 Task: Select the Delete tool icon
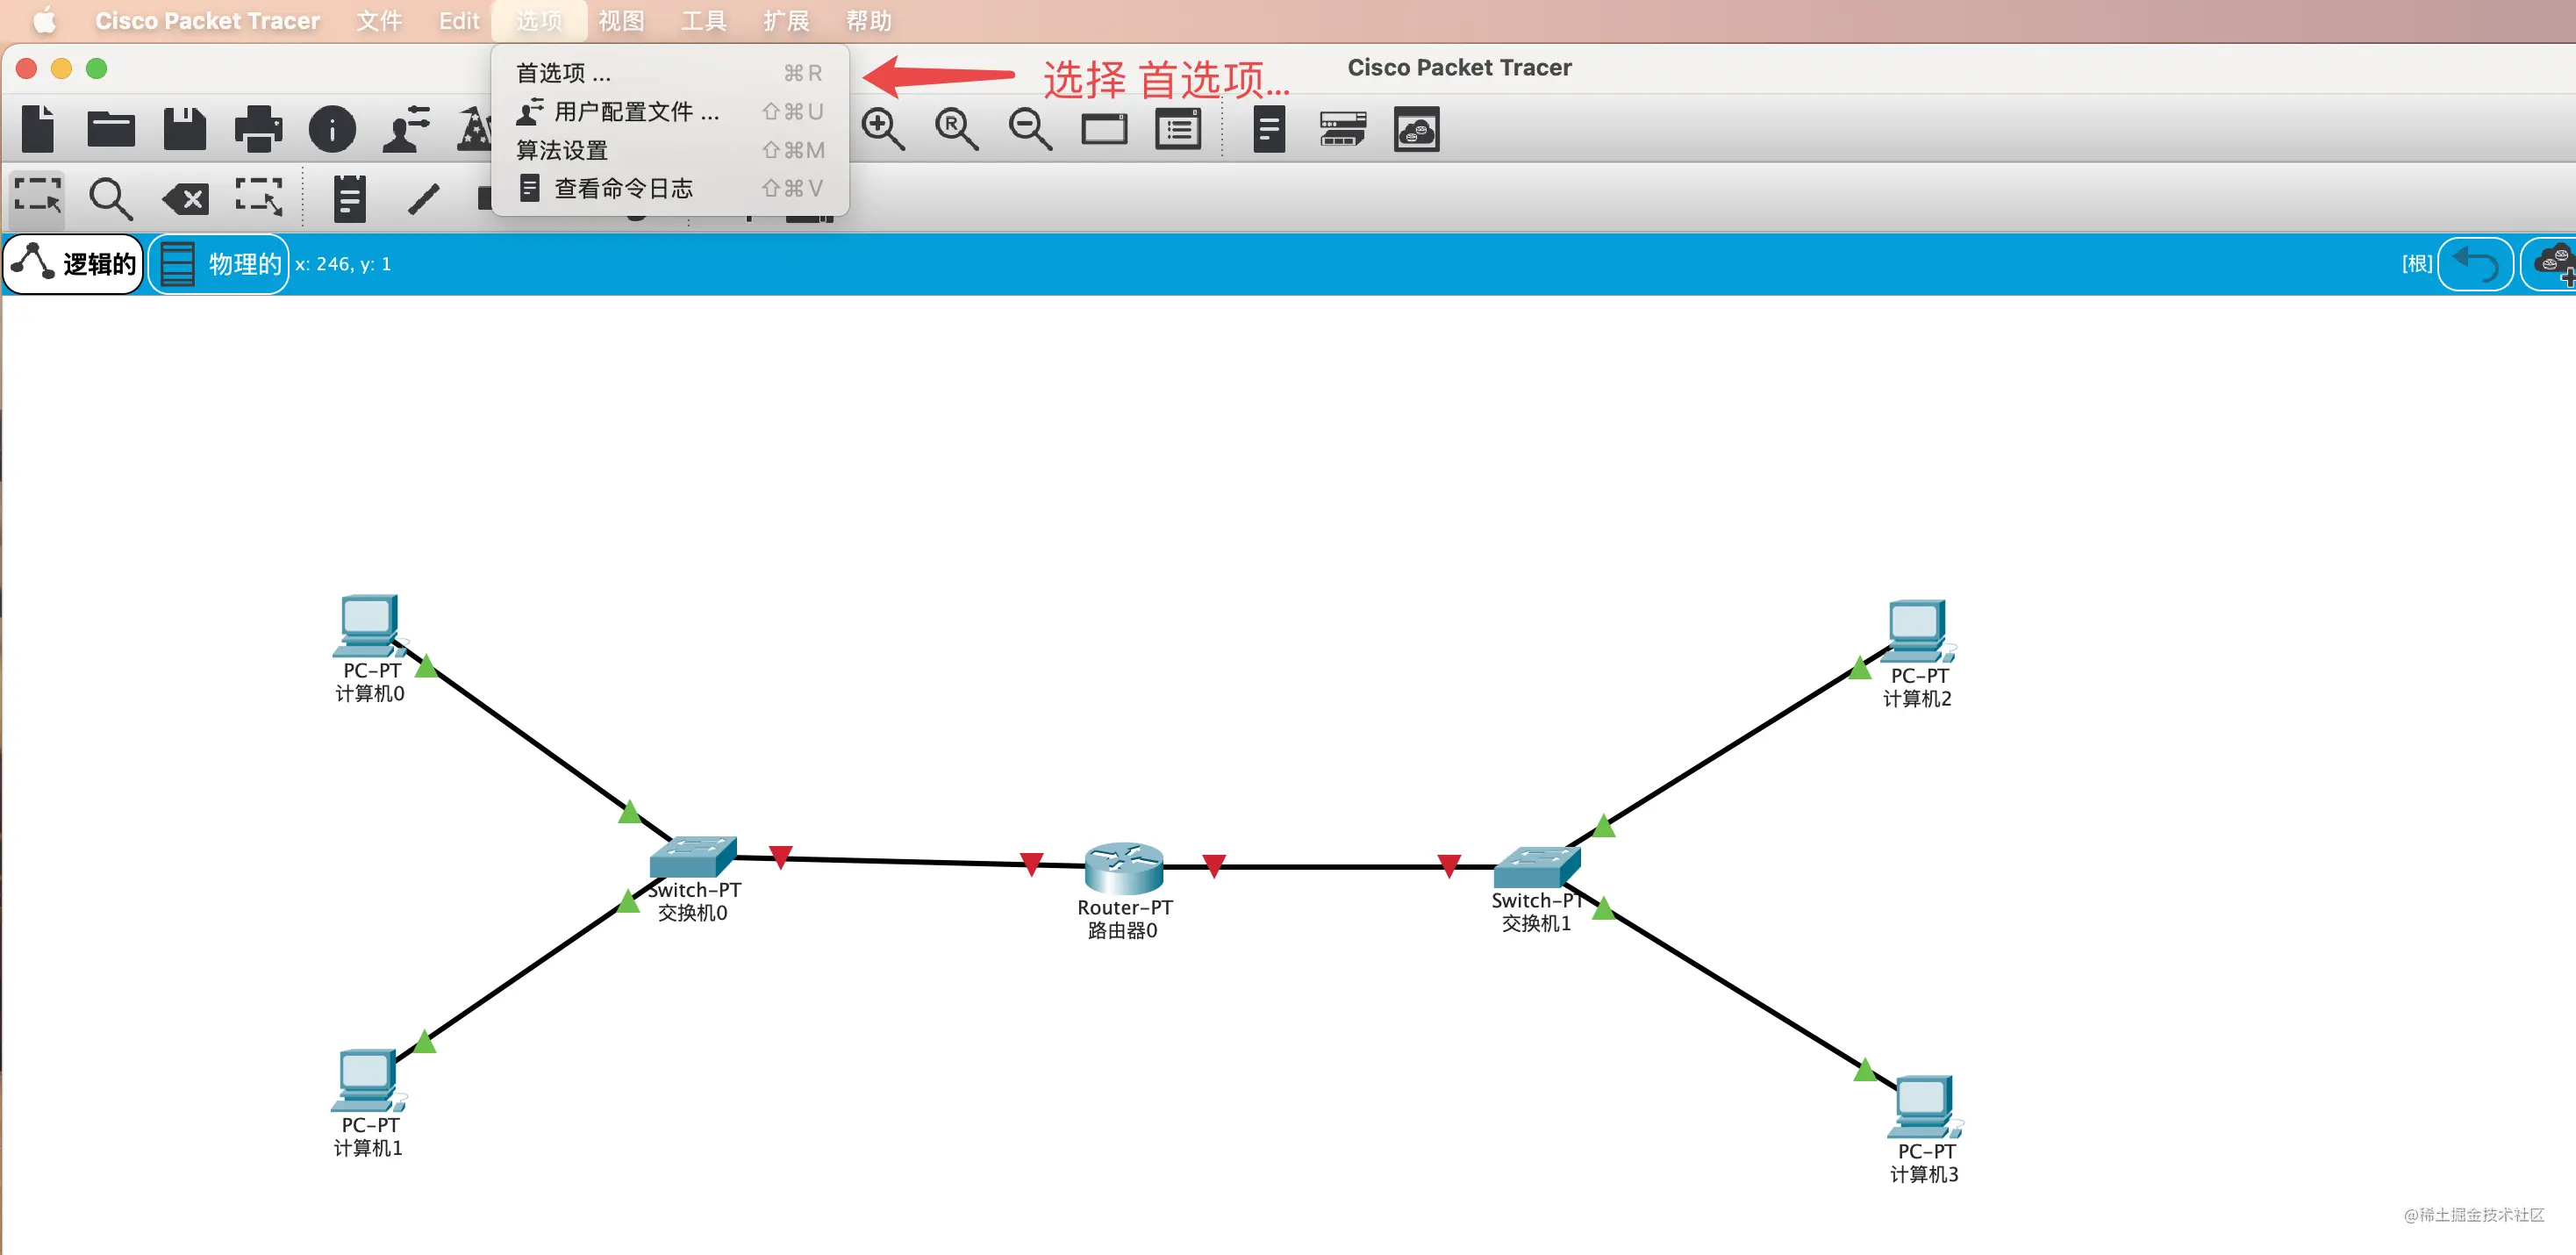tap(185, 199)
